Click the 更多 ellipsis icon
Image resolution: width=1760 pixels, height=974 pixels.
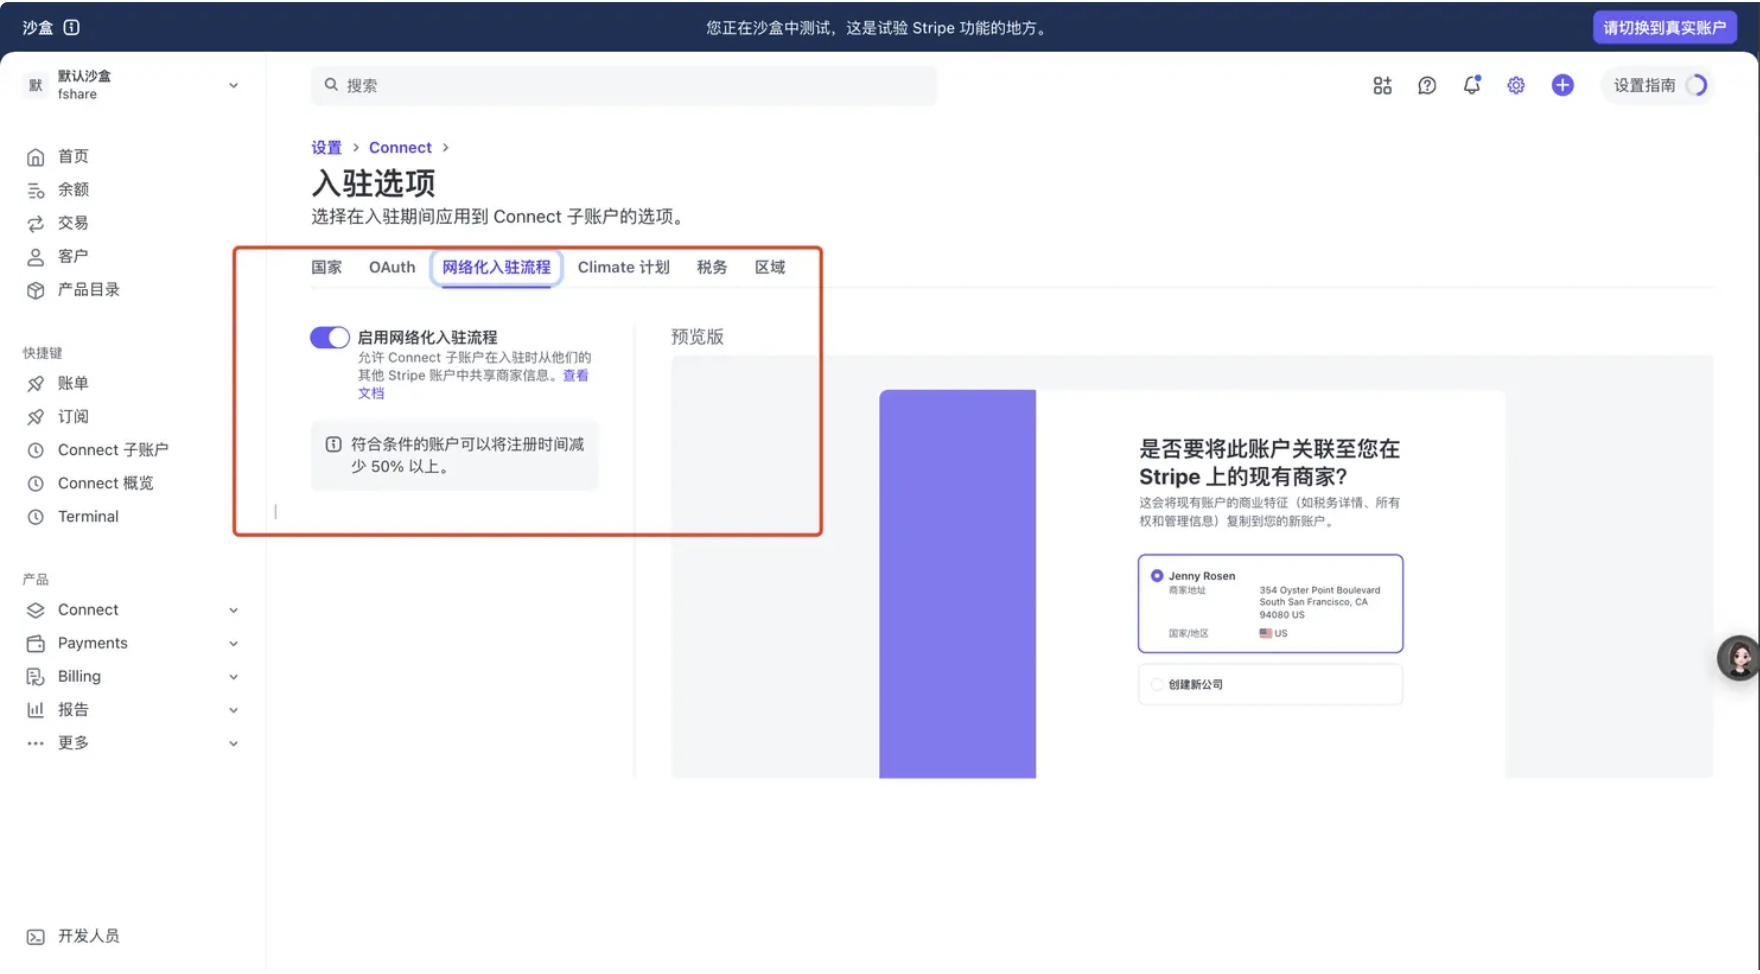coord(36,743)
